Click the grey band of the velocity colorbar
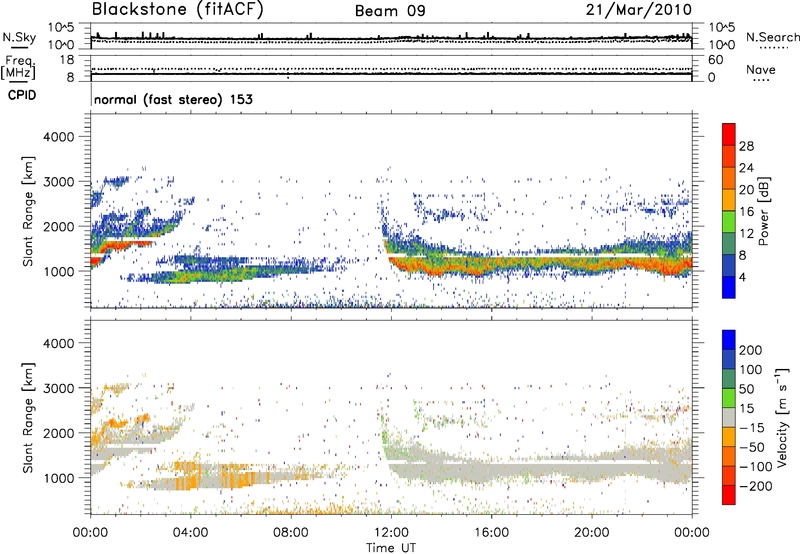Image resolution: width=800 pixels, height=554 pixels. click(x=729, y=417)
